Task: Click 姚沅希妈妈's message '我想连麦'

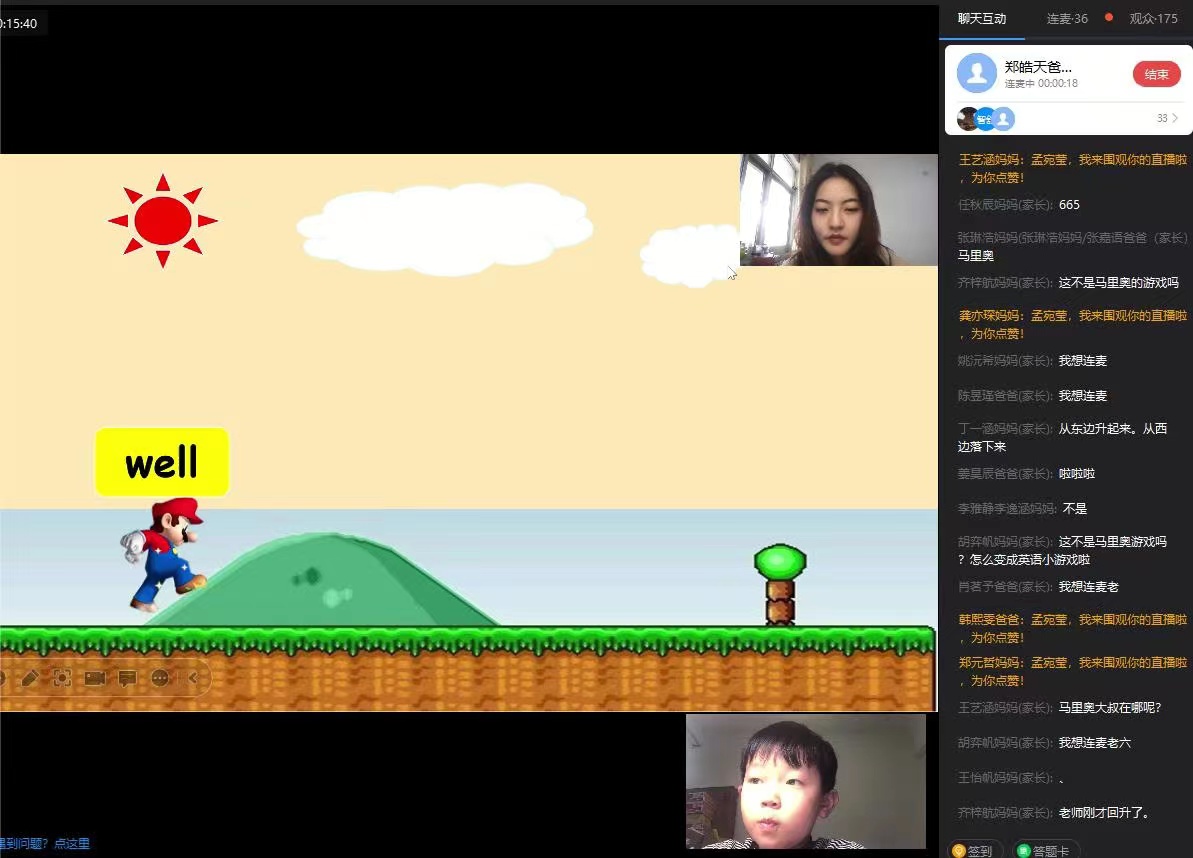Action: (x=1083, y=361)
